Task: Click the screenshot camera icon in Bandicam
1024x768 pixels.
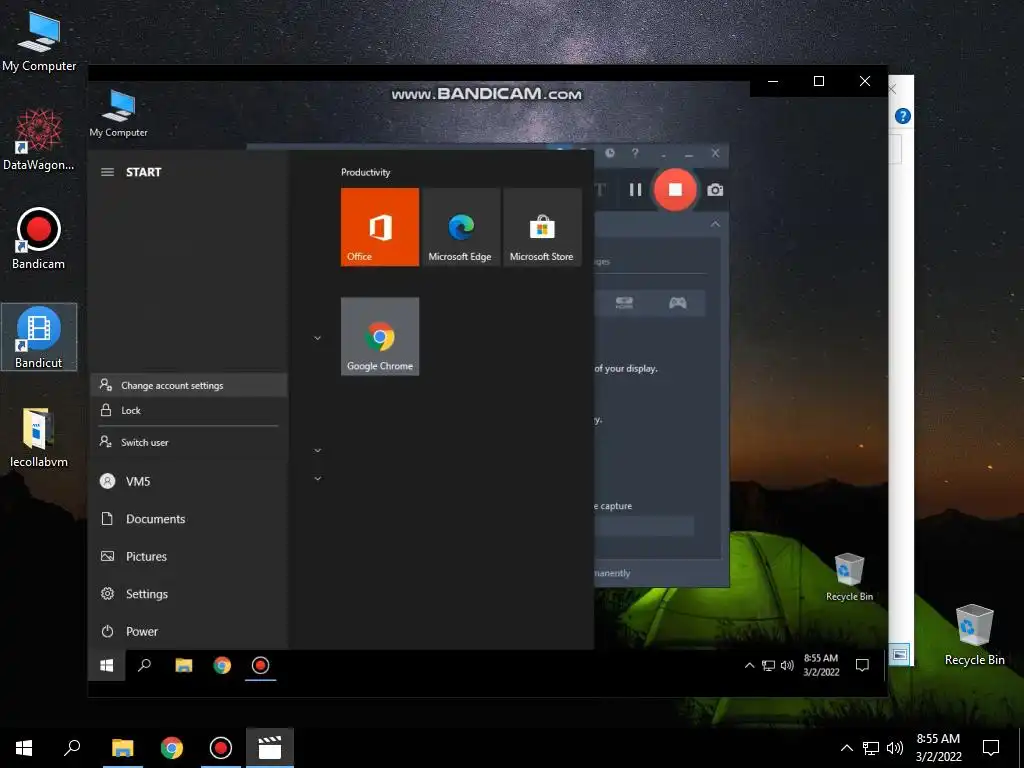Action: click(715, 189)
